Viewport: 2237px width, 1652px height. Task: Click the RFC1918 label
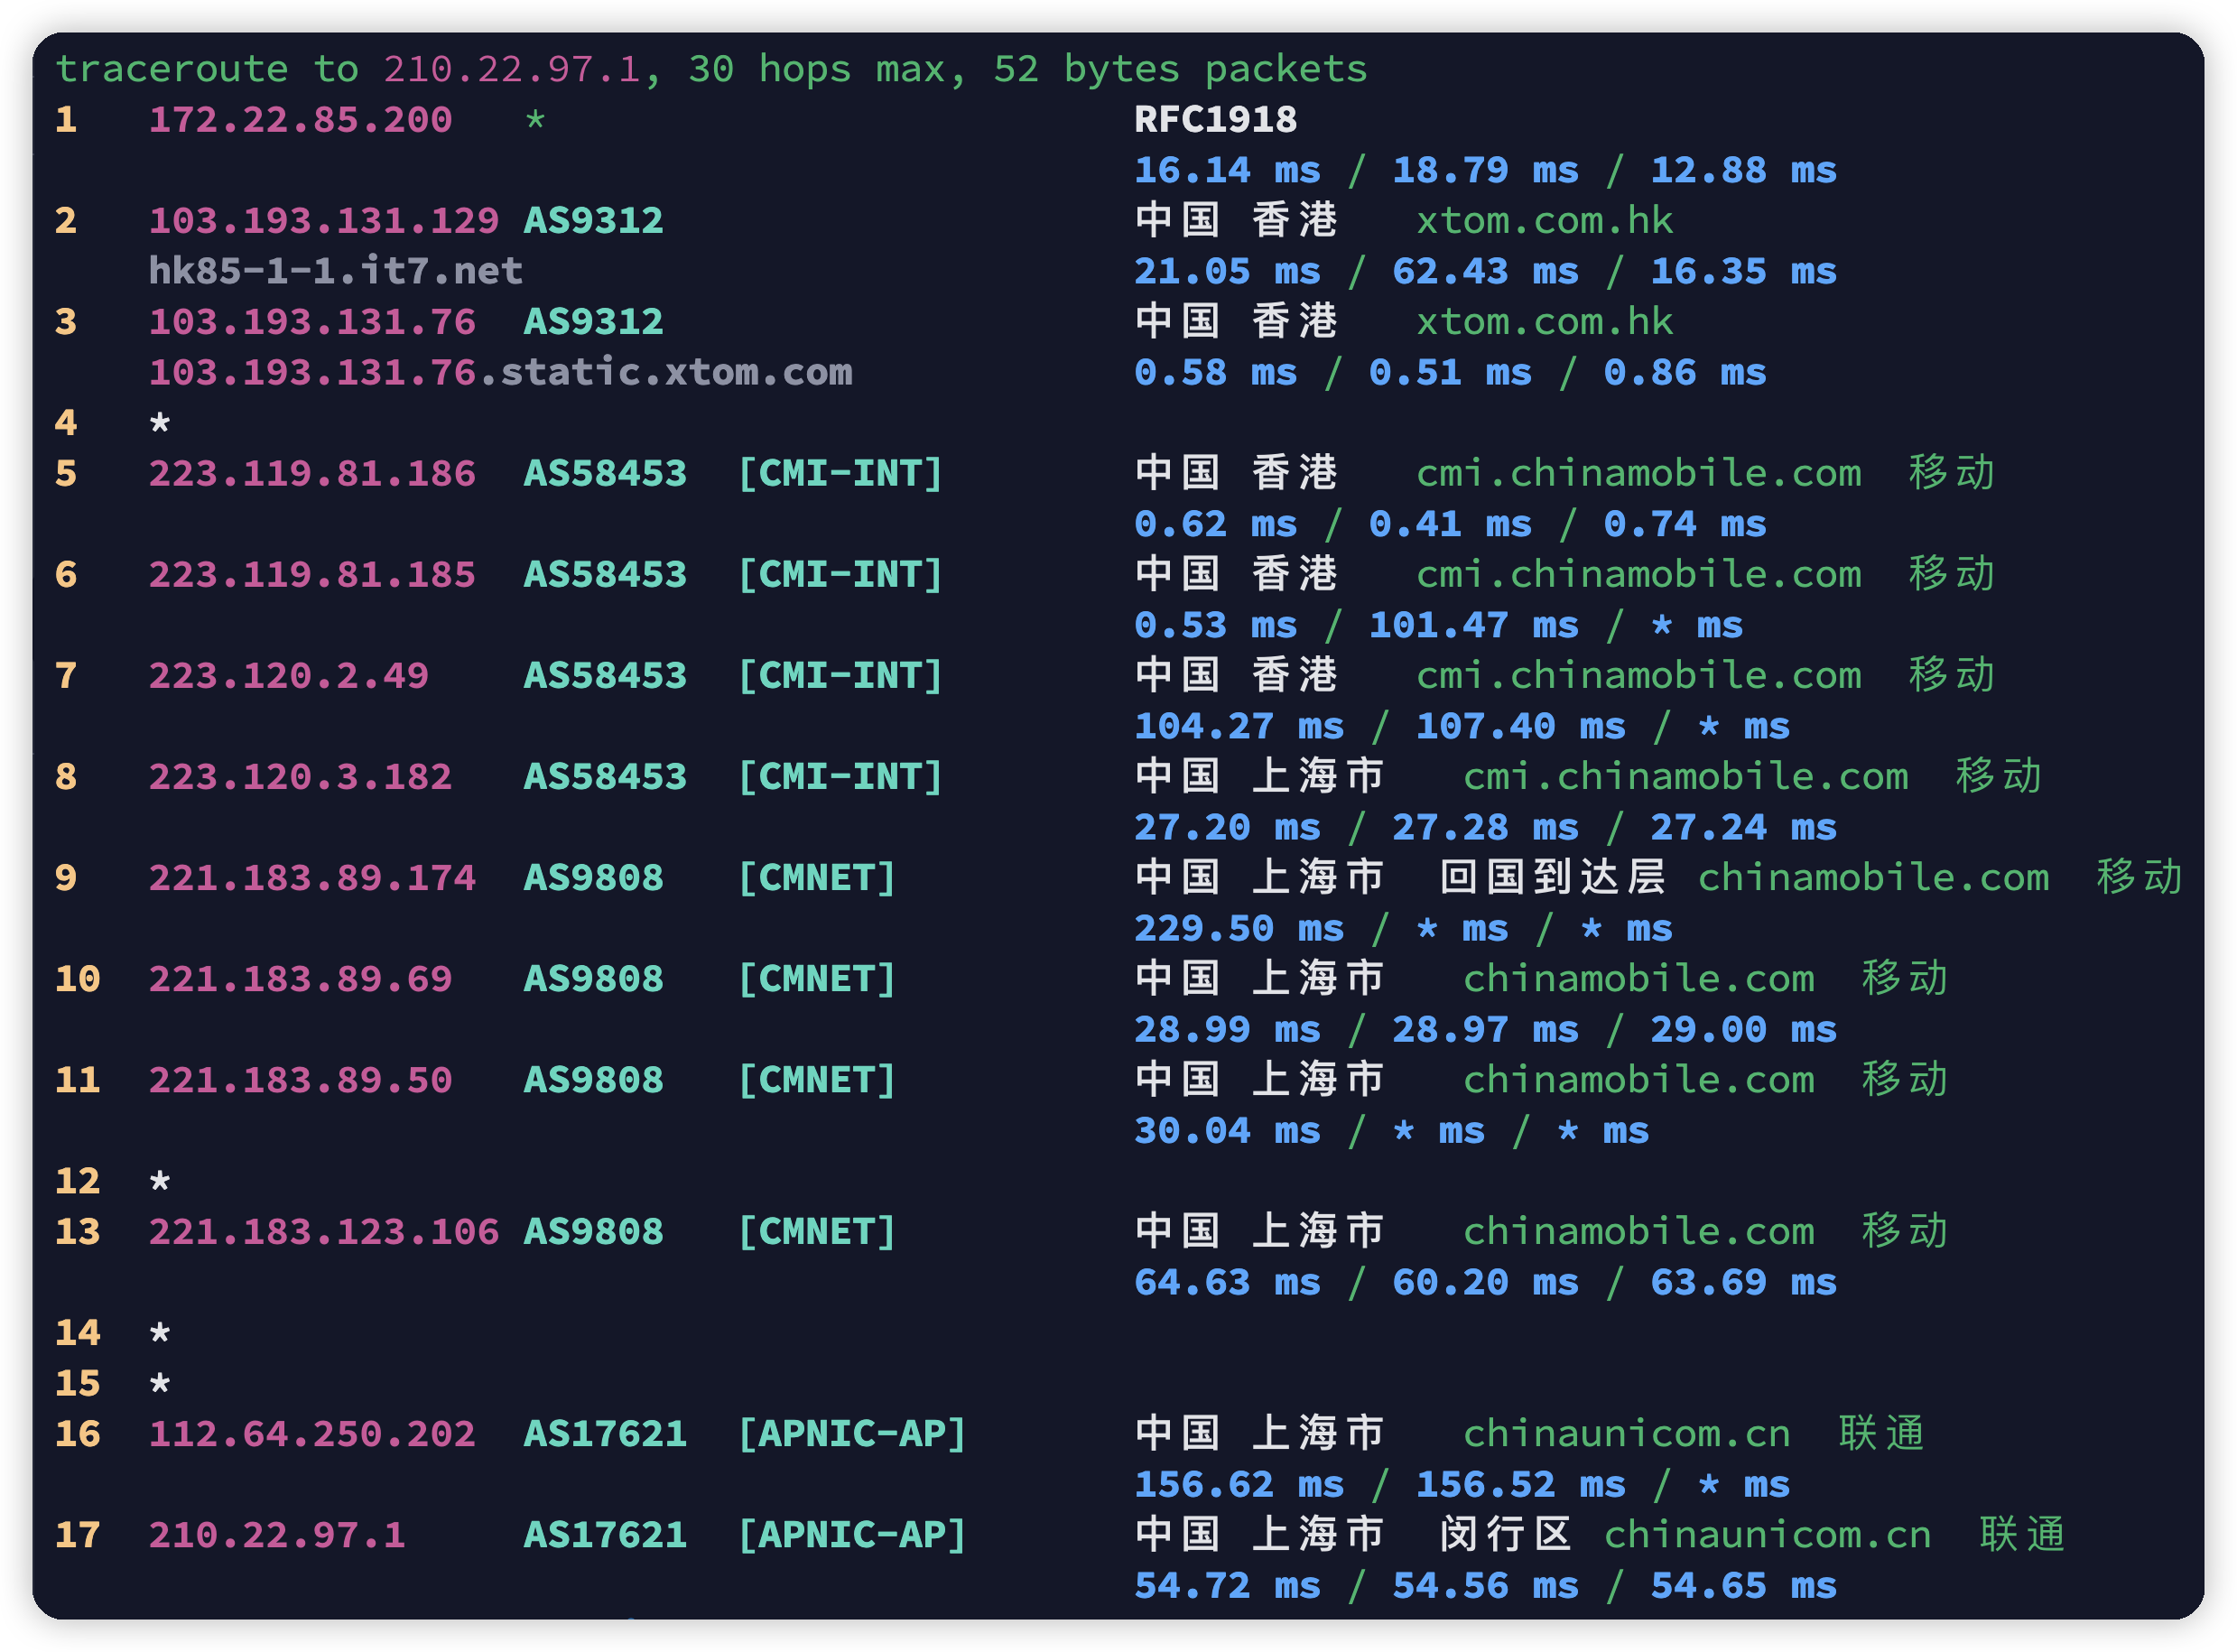point(1215,120)
